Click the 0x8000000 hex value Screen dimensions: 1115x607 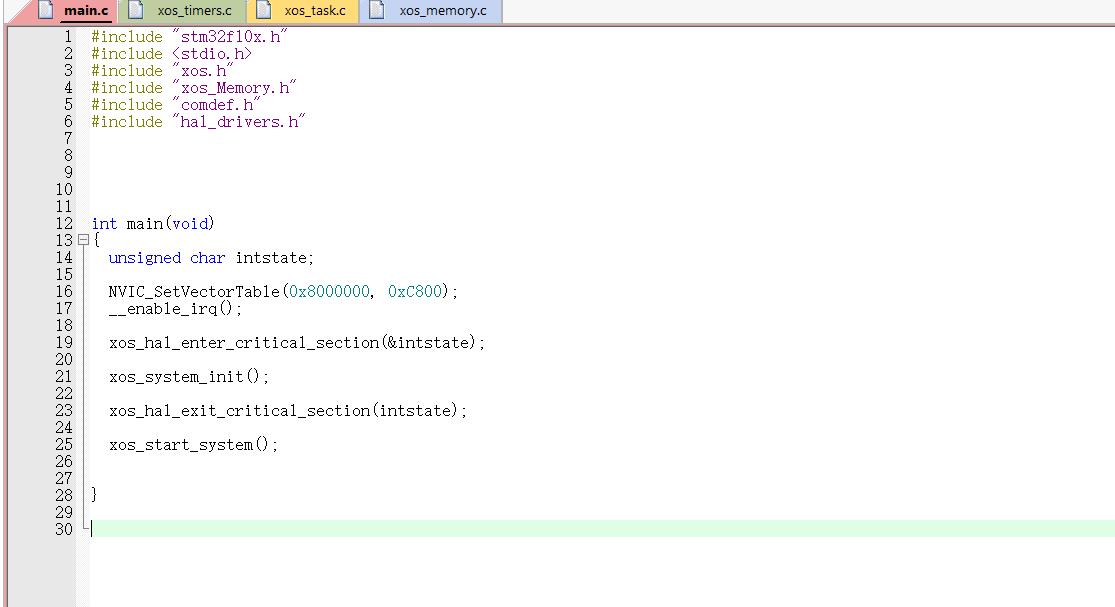(x=329, y=291)
